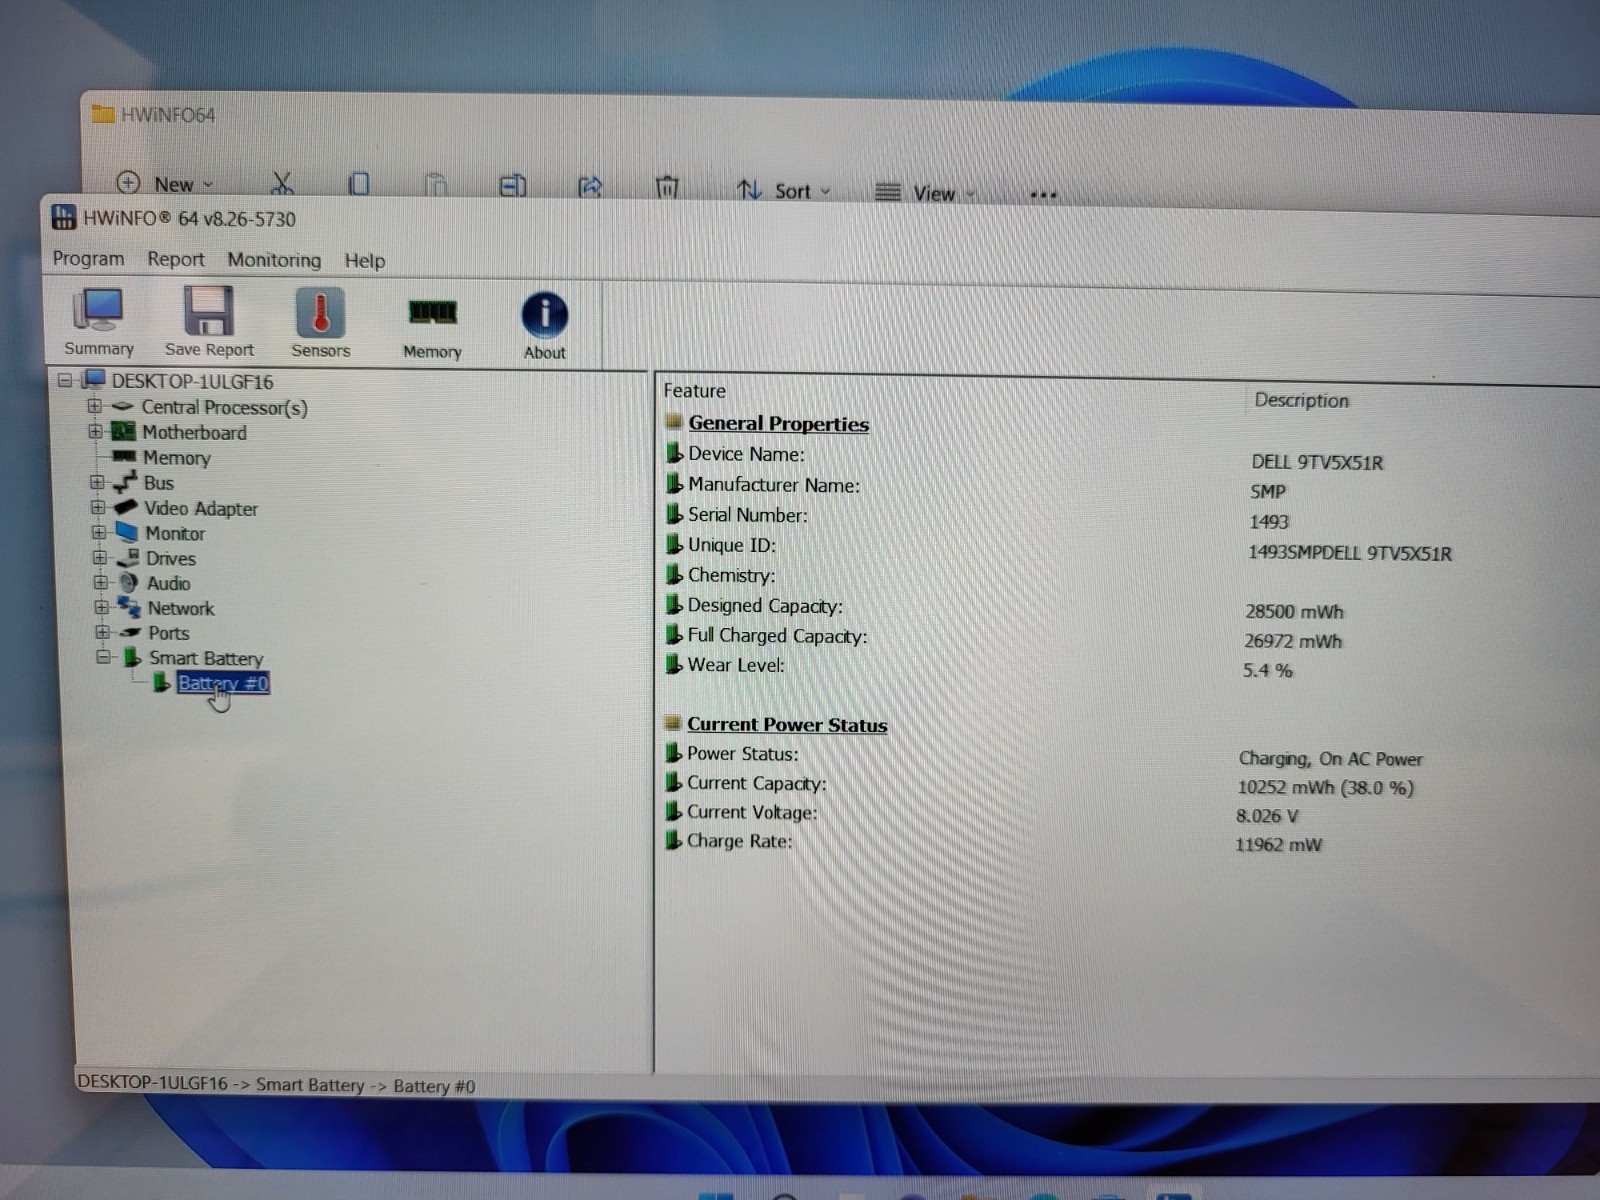Expand the Drives node
1600x1200 pixels.
tap(100, 557)
